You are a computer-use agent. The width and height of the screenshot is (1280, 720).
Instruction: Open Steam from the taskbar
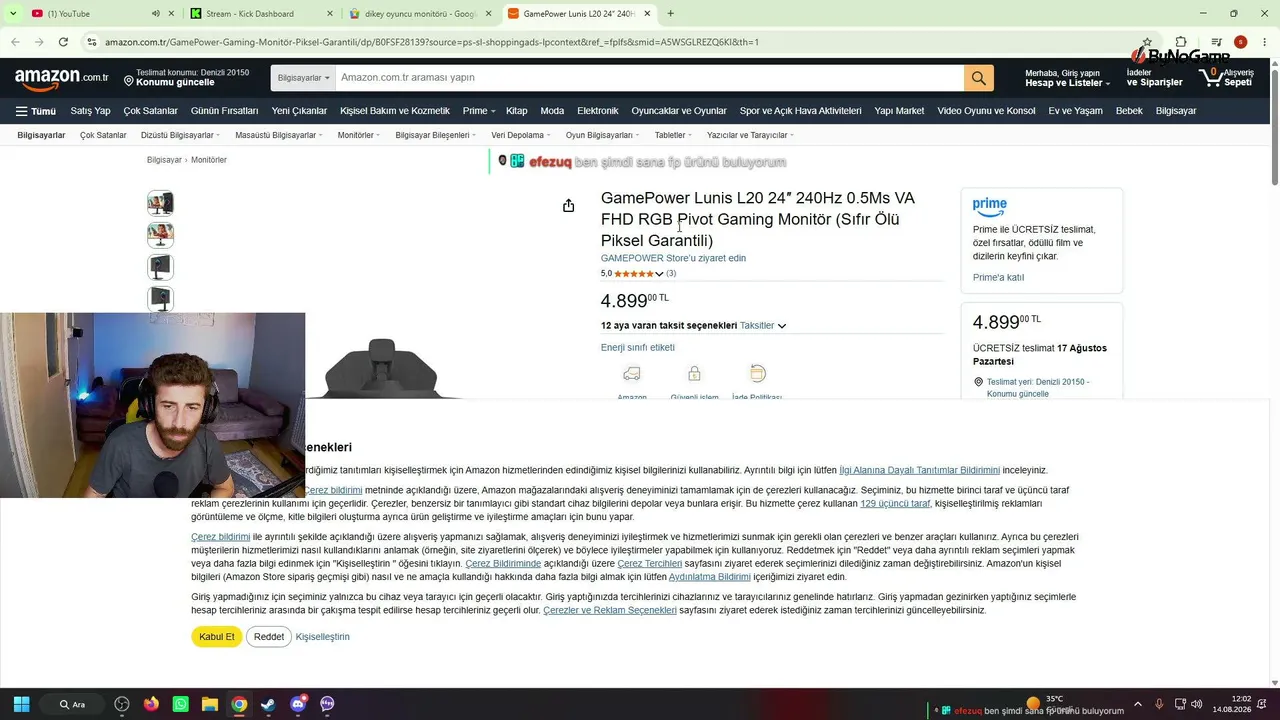coord(268,704)
